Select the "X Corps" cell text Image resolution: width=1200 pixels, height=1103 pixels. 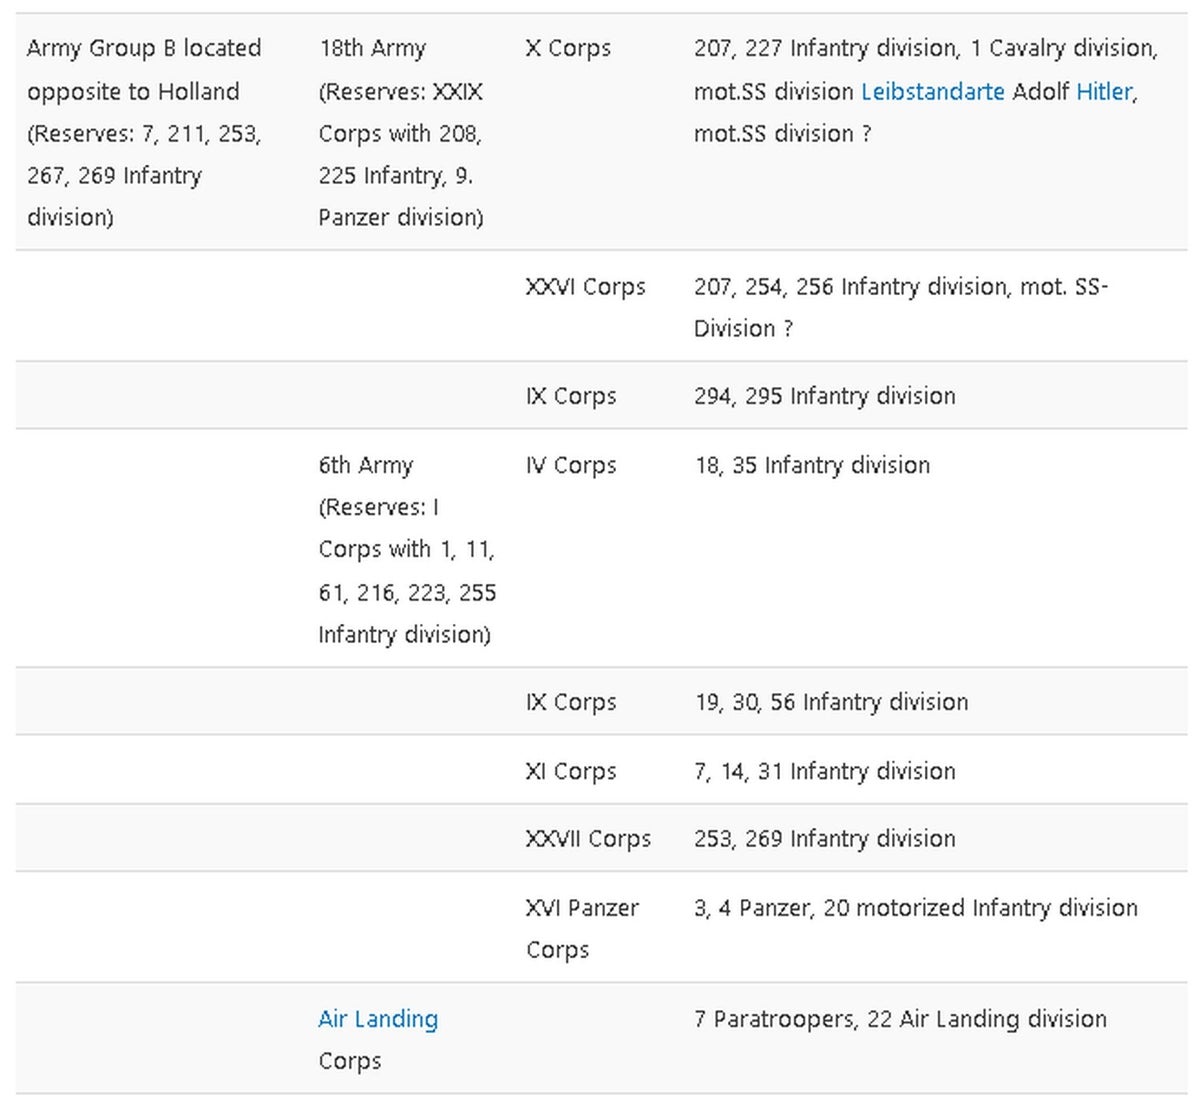[x=568, y=48]
